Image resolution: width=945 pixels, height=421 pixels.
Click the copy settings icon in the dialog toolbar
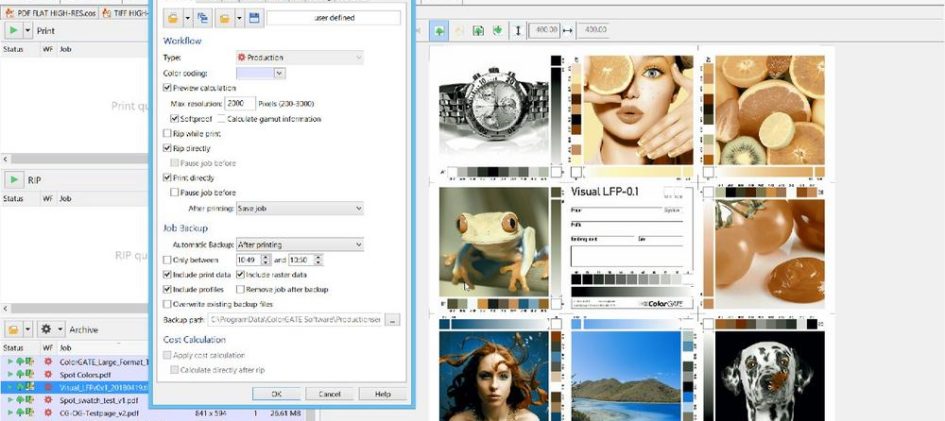tap(202, 18)
